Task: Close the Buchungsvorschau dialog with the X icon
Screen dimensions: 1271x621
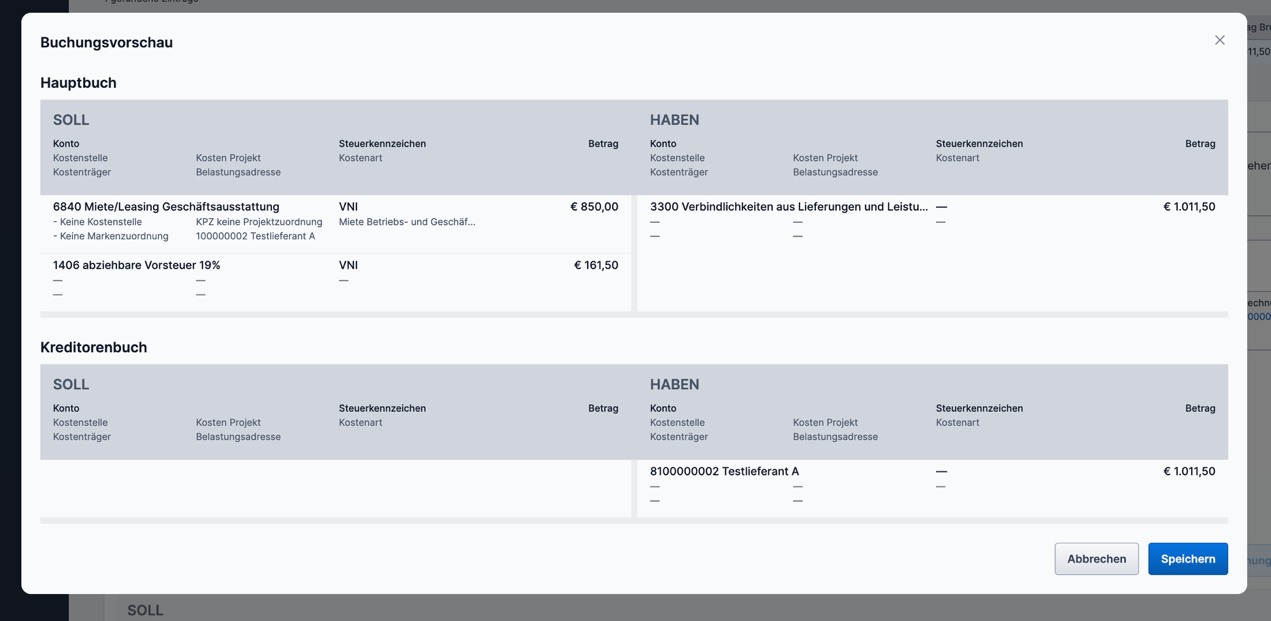Action: pos(1219,40)
